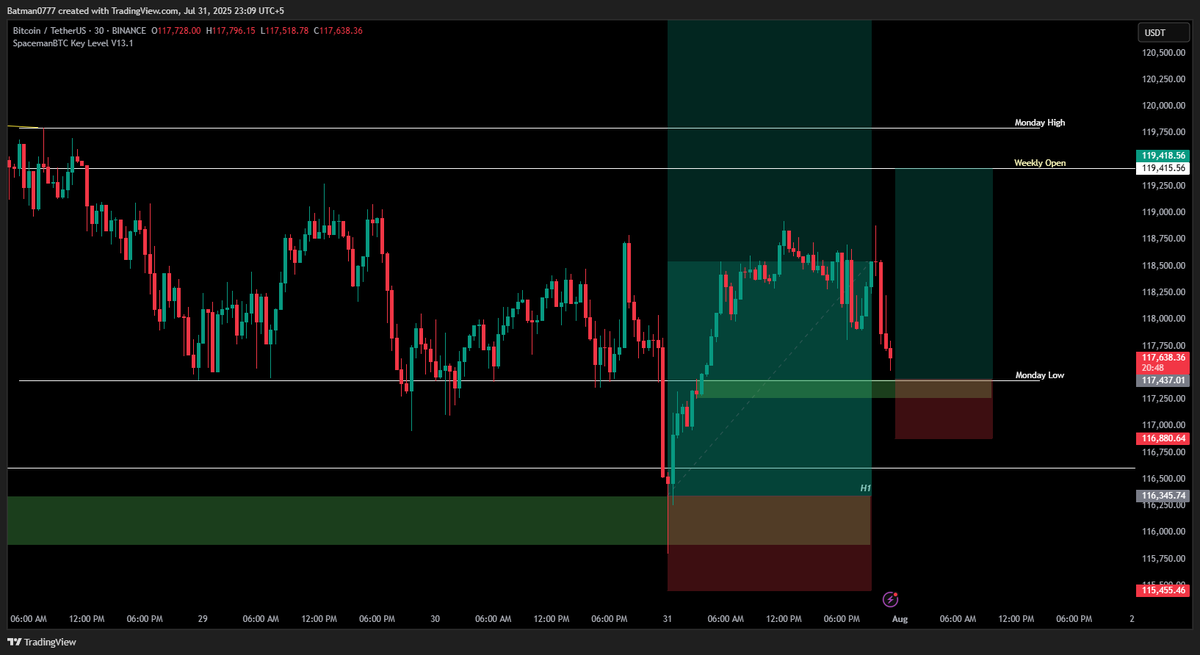Viewport: 1200px width, 655px height.
Task: Click the H1 label on the chart
Action: 866,488
